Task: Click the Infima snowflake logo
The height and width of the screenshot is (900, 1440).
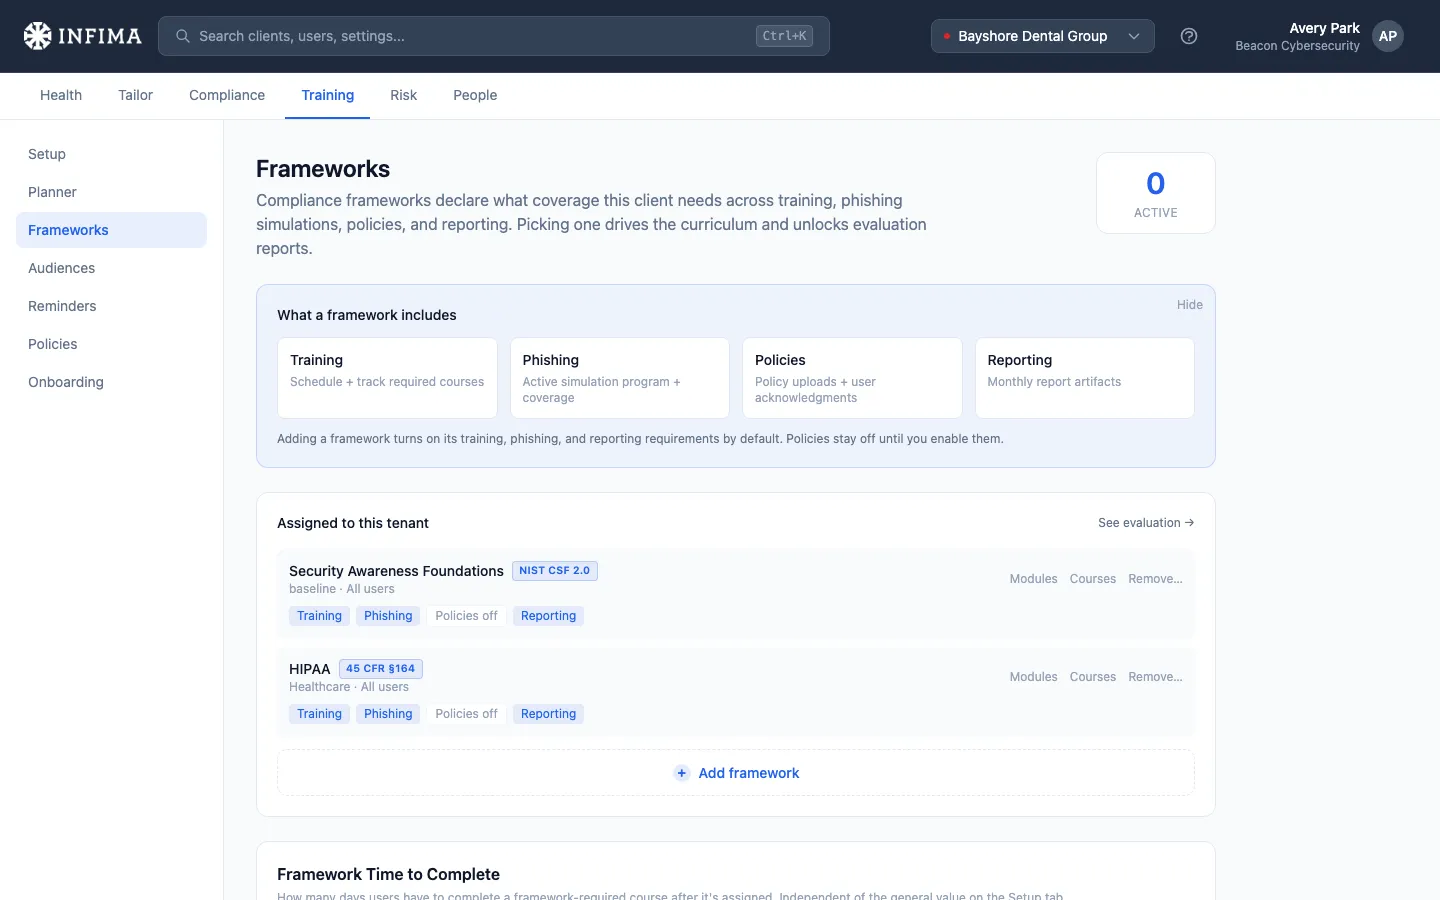Action: 38,36
